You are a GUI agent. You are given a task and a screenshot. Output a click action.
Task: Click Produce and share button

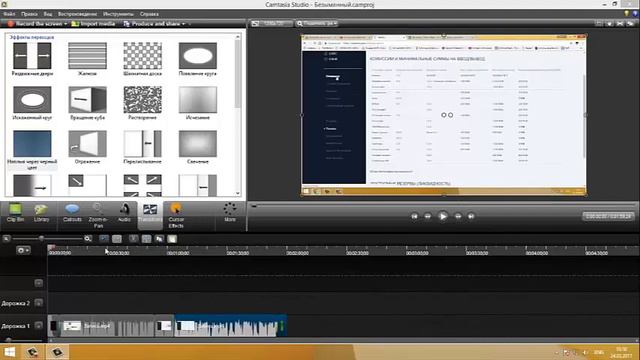click(152, 24)
